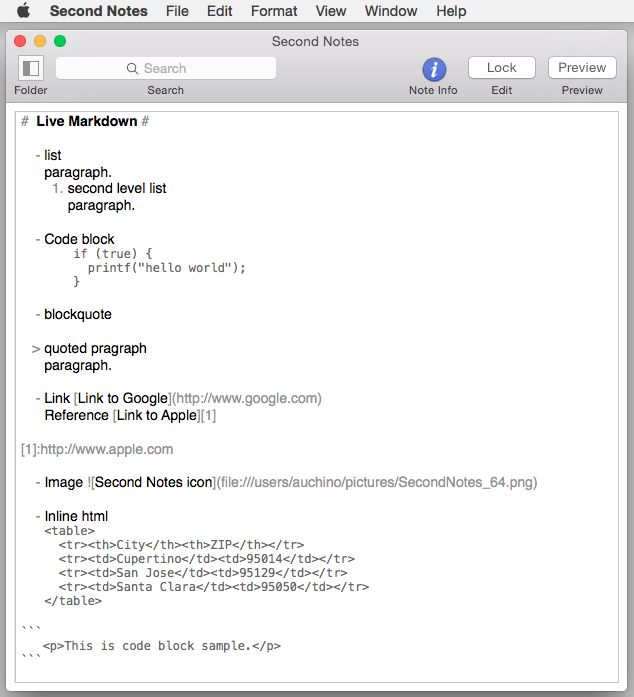Viewport: 634px width, 697px height.
Task: Click the printf("hello world"); code line
Action: click(x=166, y=268)
